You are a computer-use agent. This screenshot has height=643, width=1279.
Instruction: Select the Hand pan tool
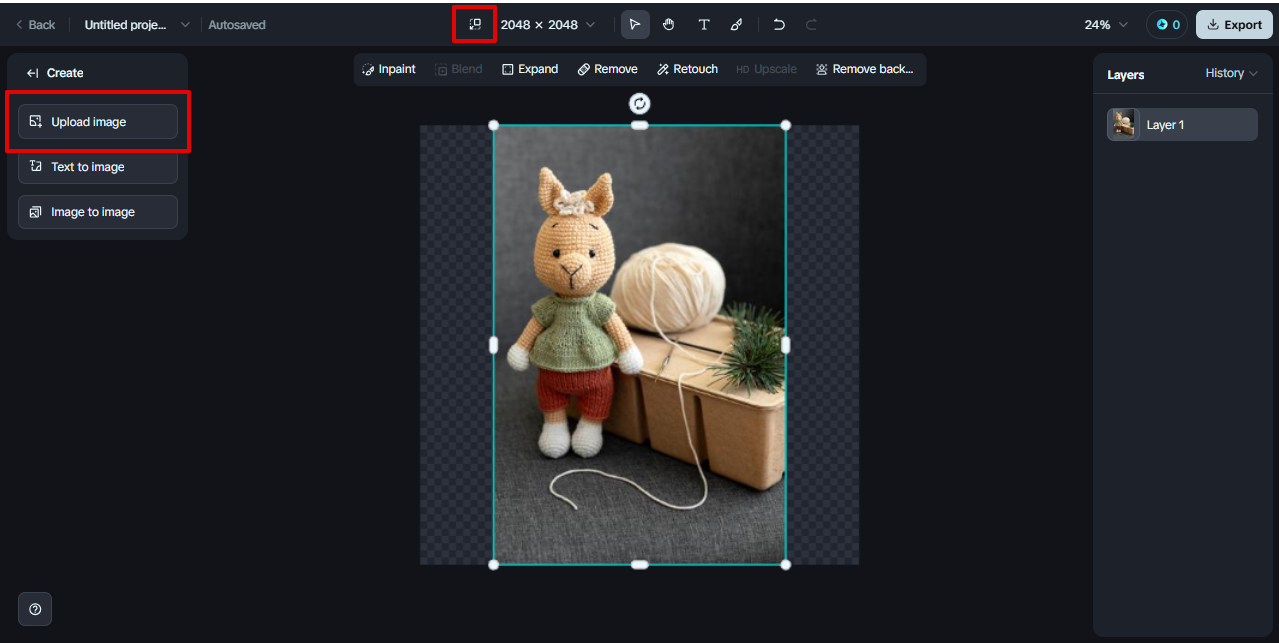(669, 25)
